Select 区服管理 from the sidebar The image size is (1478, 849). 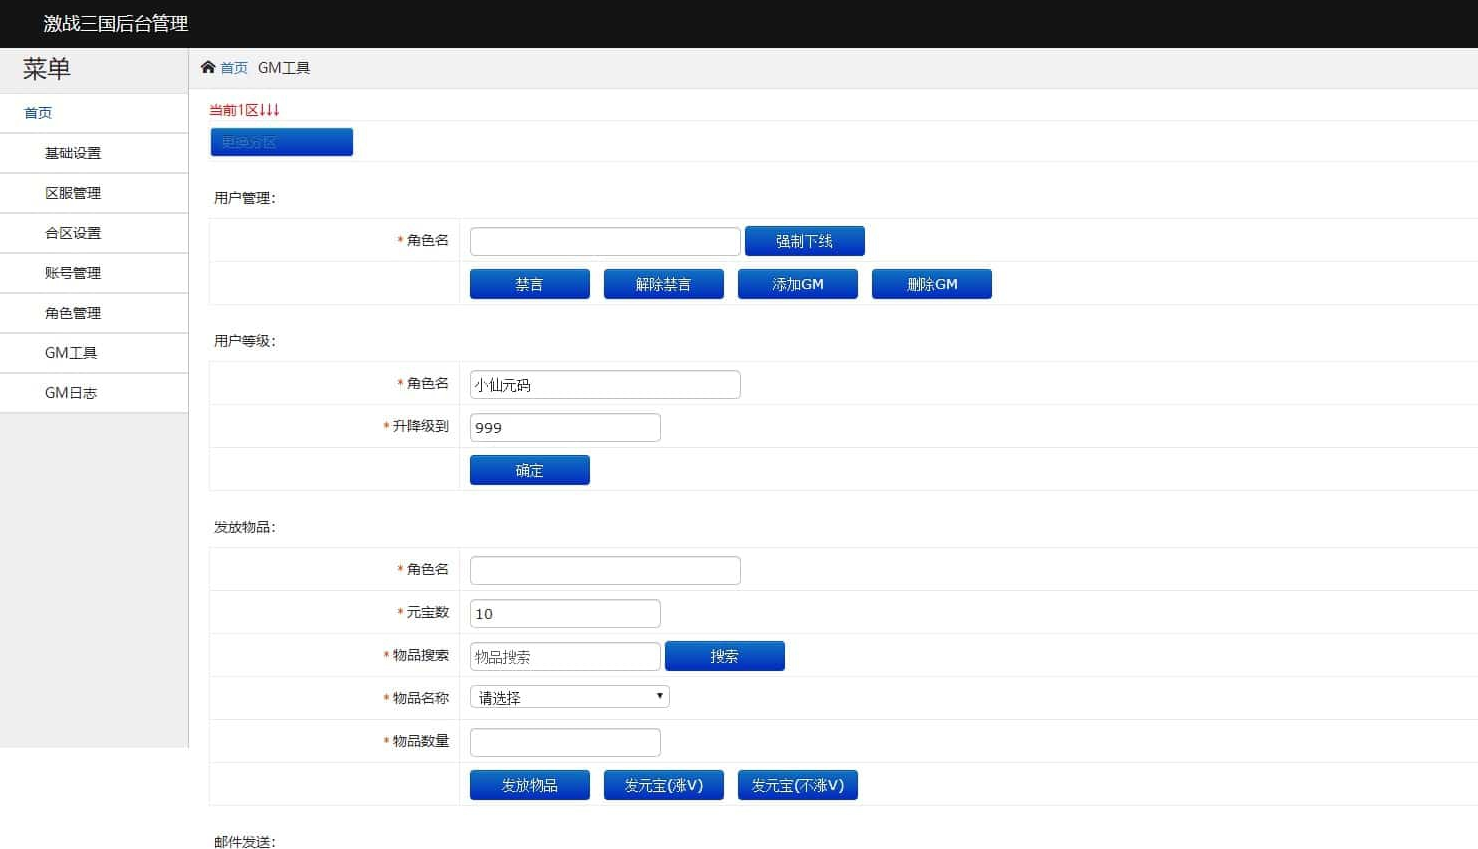click(73, 193)
